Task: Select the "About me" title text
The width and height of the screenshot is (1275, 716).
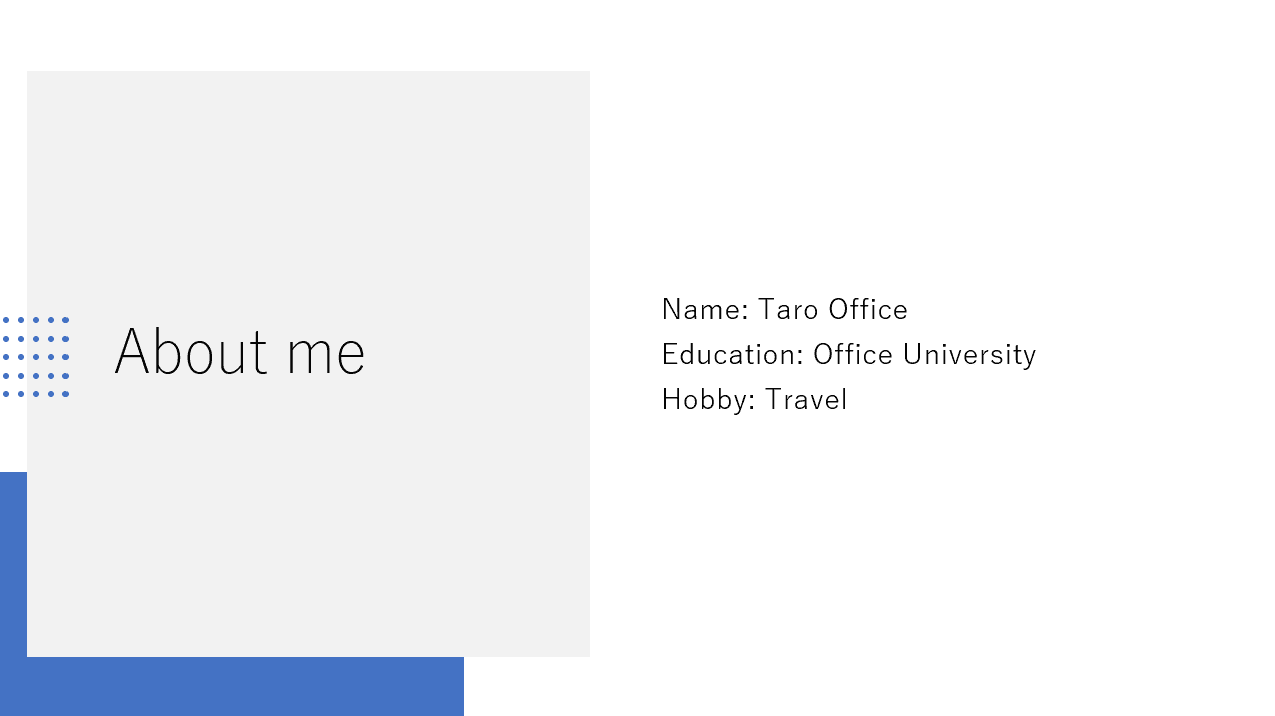Action: pos(240,352)
